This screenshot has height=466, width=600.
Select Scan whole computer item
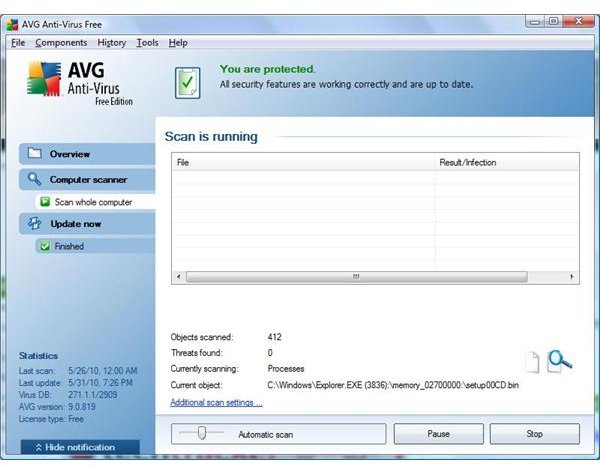(95, 202)
